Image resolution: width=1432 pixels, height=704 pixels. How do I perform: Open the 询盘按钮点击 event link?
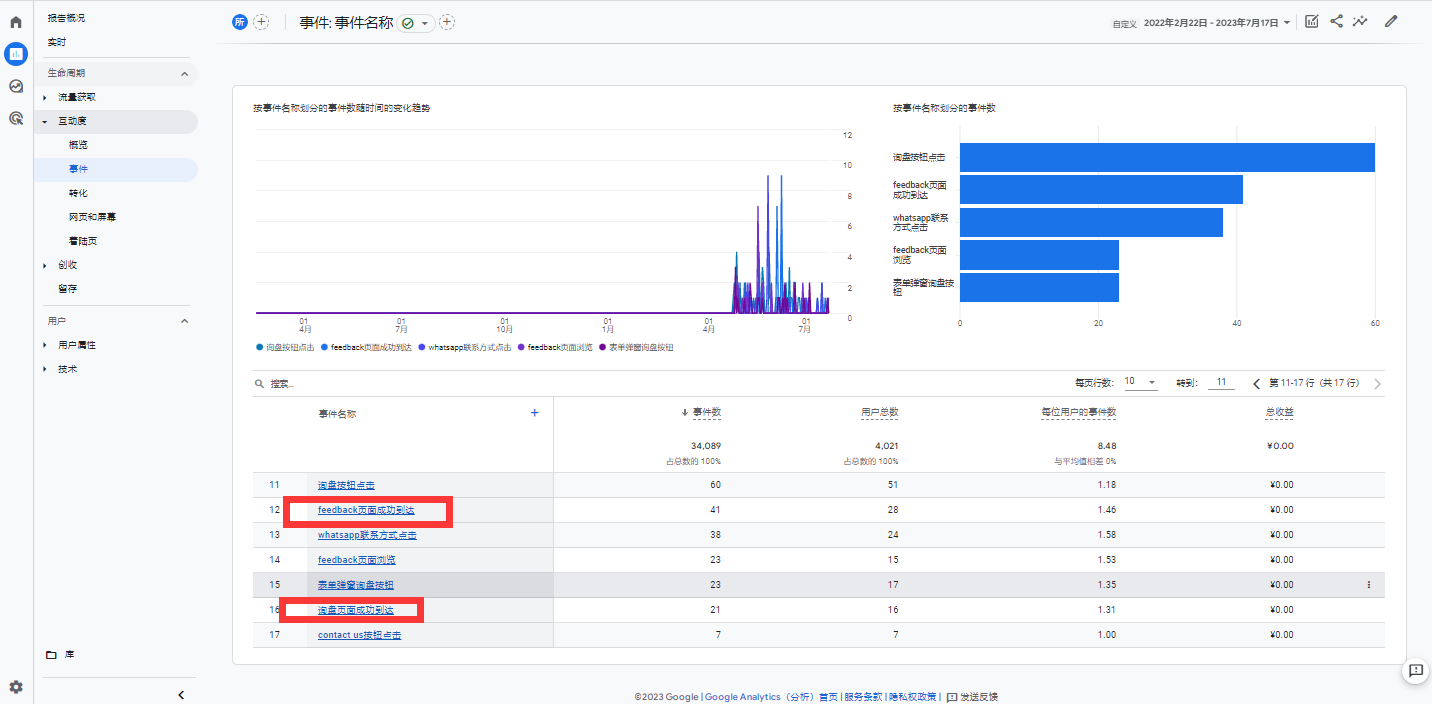point(346,485)
